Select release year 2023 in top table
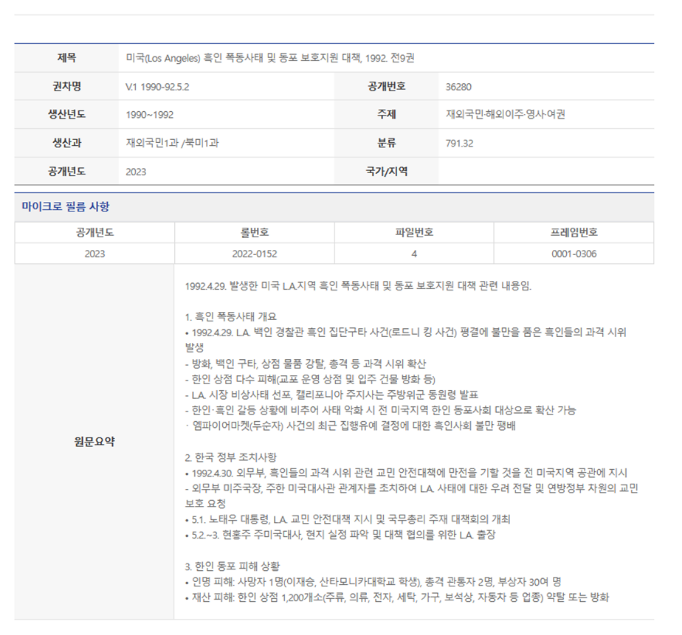The height and width of the screenshot is (635, 682). coord(136,172)
